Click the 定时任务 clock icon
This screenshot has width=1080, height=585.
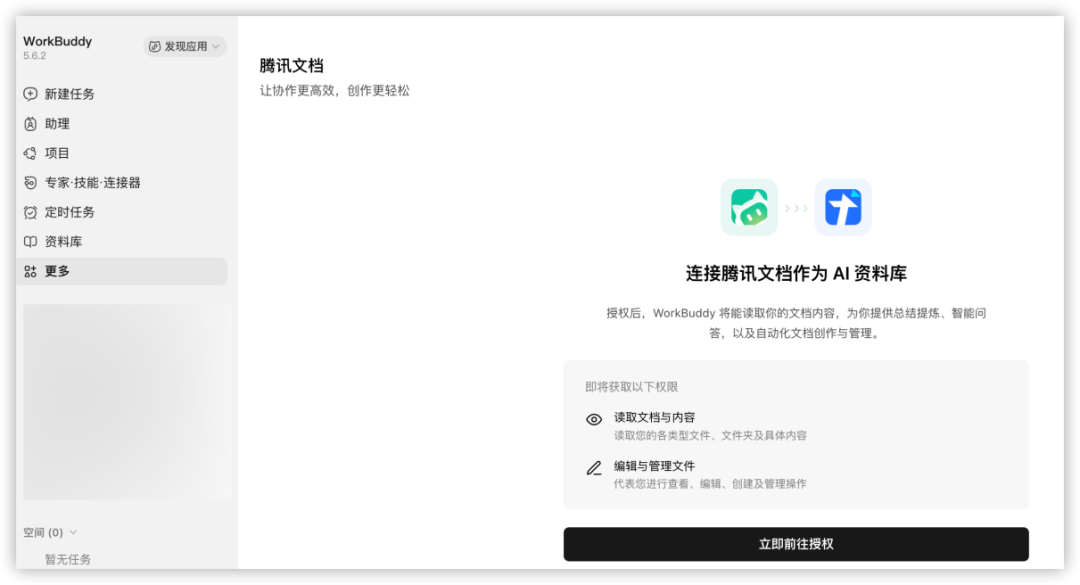pyautogui.click(x=30, y=212)
